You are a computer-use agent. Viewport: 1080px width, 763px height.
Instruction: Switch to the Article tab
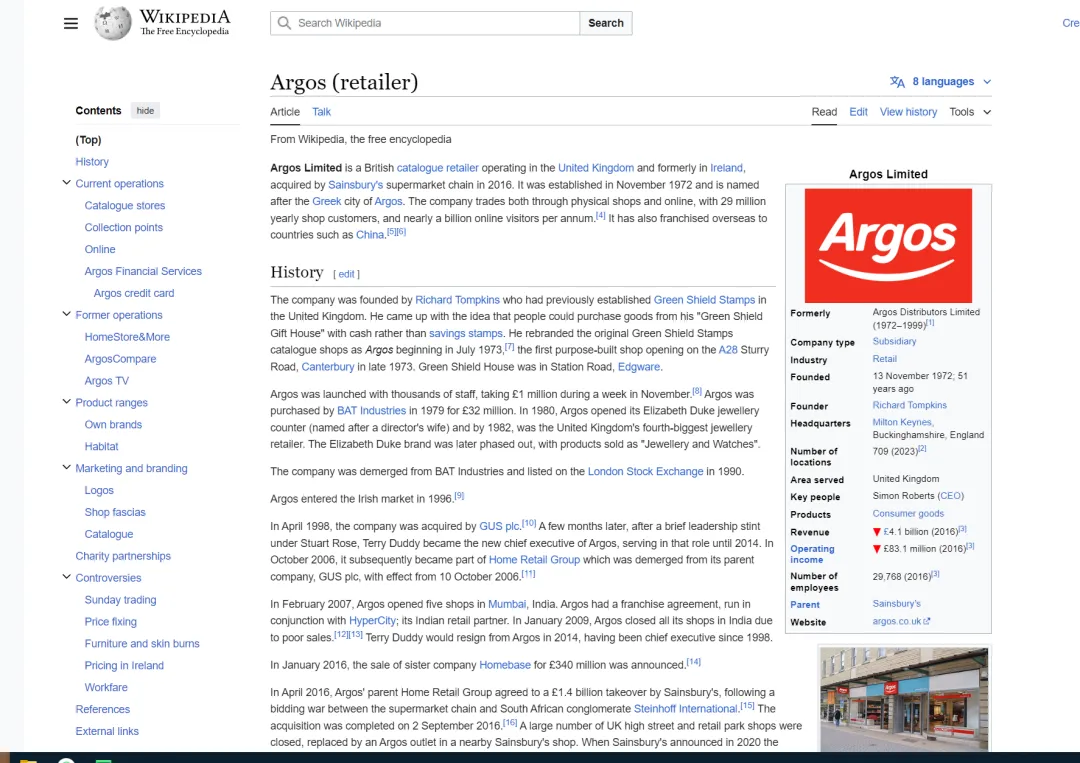(x=284, y=112)
